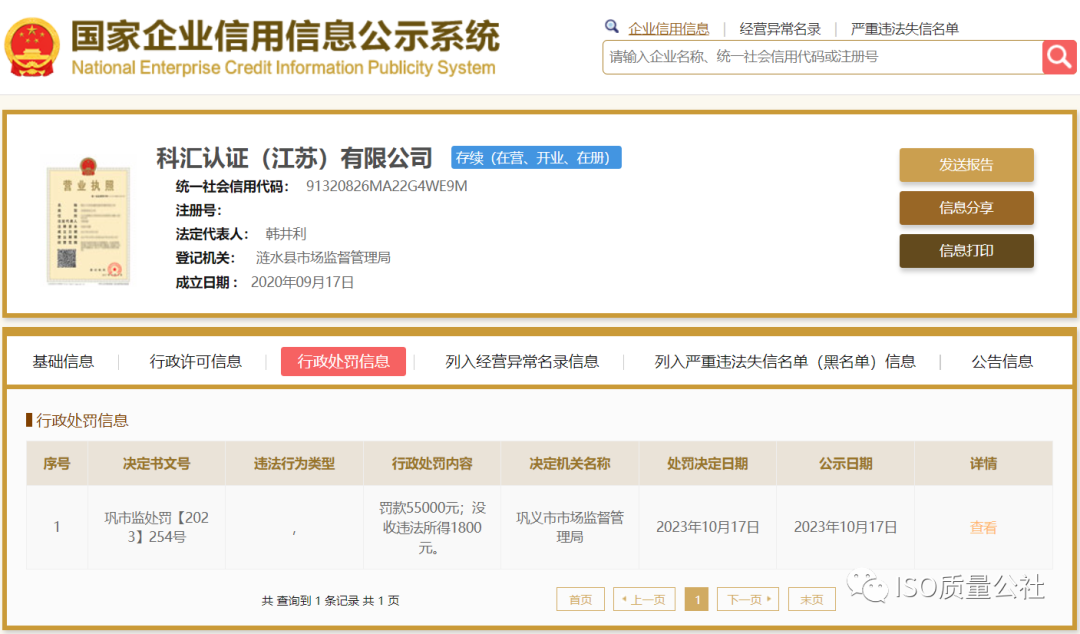Click the 公示日期 column header
Image resolution: width=1080 pixels, height=634 pixels.
point(845,464)
